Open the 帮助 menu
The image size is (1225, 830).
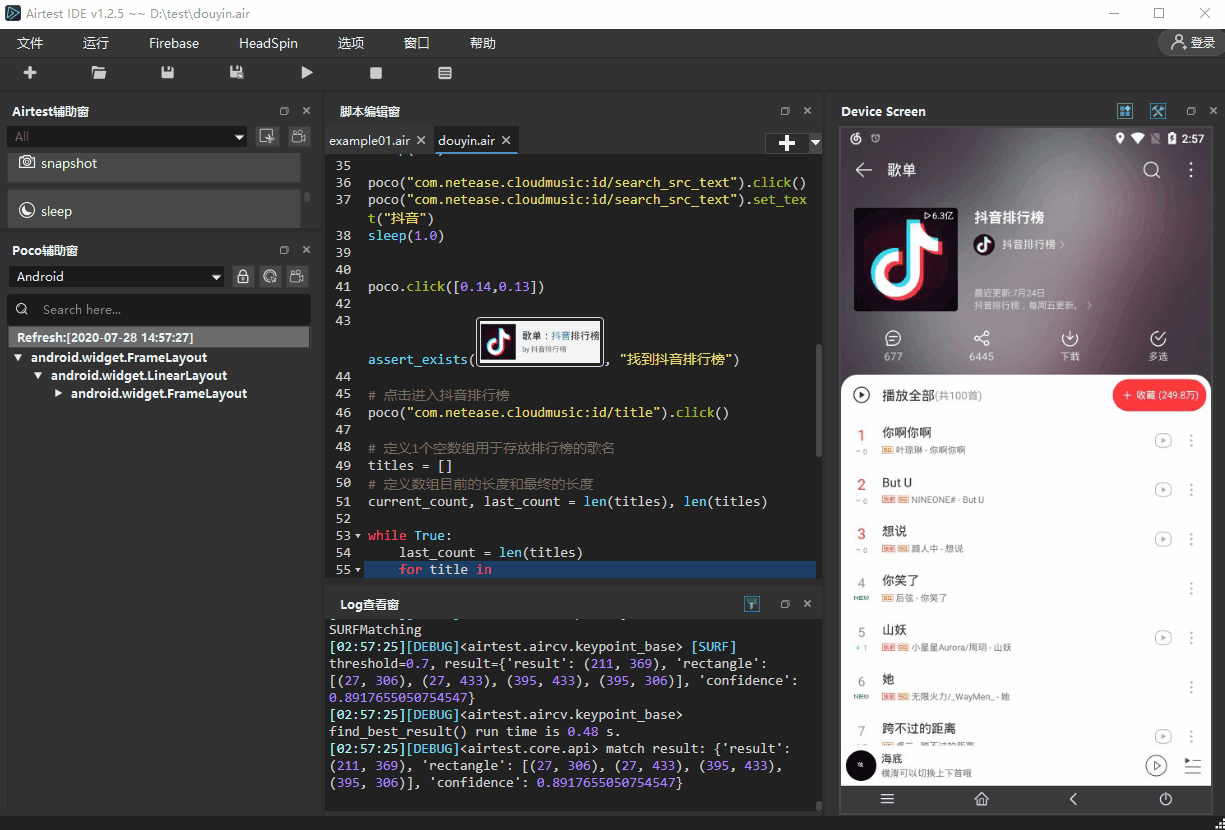point(483,43)
